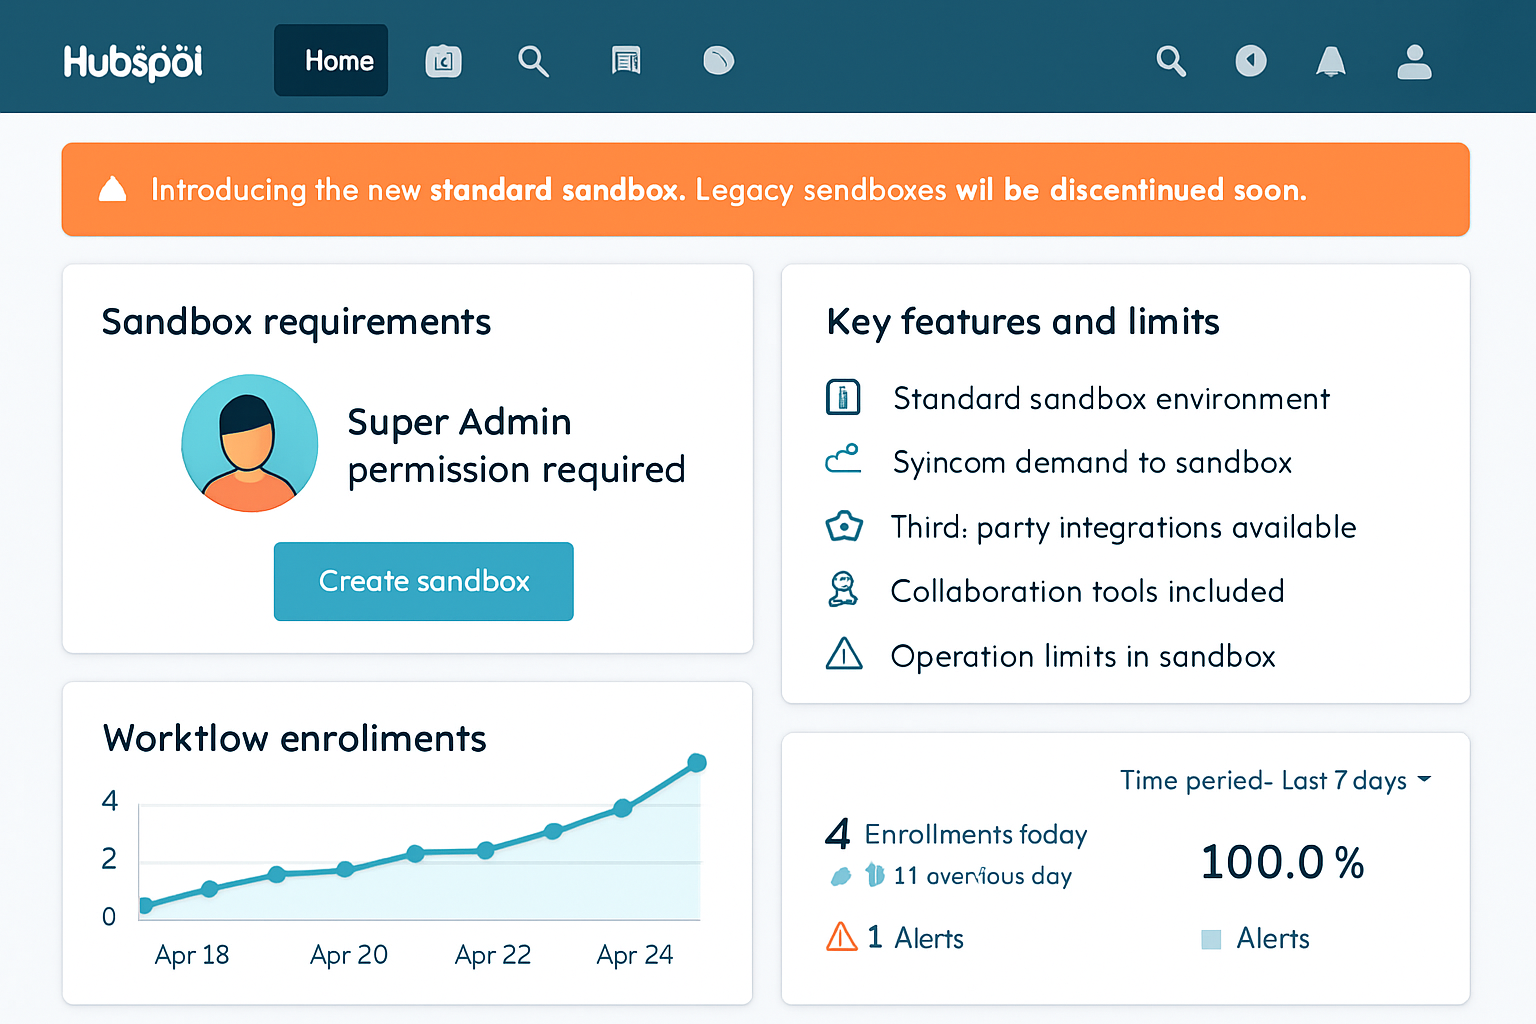The height and width of the screenshot is (1024, 1536).
Task: Open the Home tab
Action: point(331,61)
